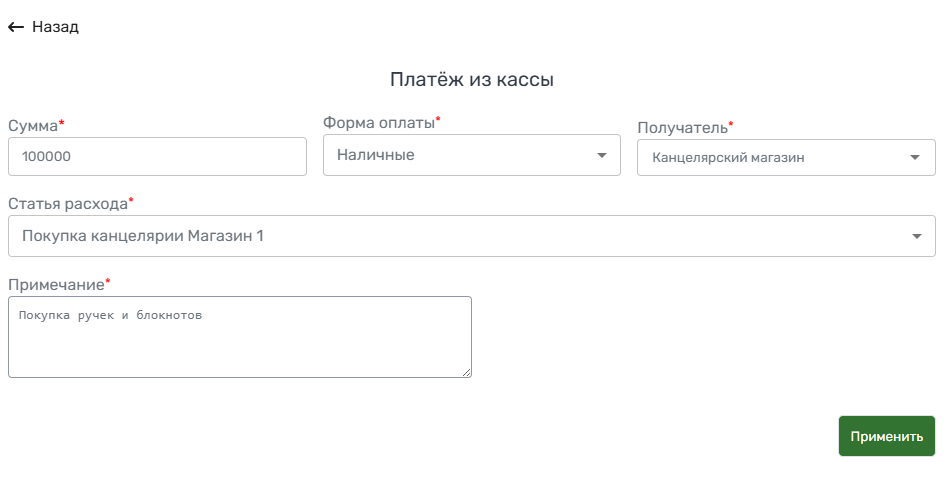Expand the Получатель combo box
948x484 pixels.
coord(786,158)
